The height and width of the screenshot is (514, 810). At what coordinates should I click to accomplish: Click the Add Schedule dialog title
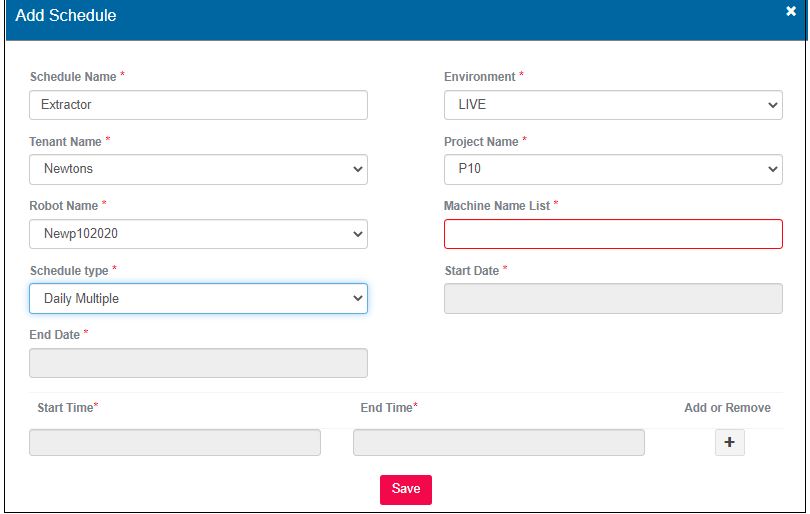coord(66,16)
